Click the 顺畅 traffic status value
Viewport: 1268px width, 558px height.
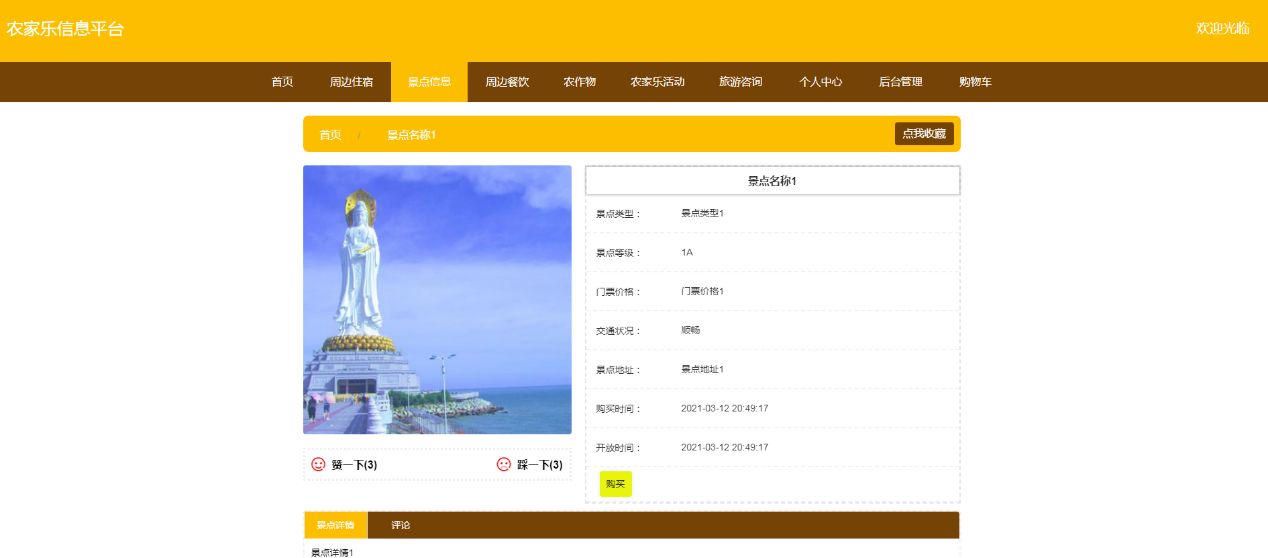(691, 330)
